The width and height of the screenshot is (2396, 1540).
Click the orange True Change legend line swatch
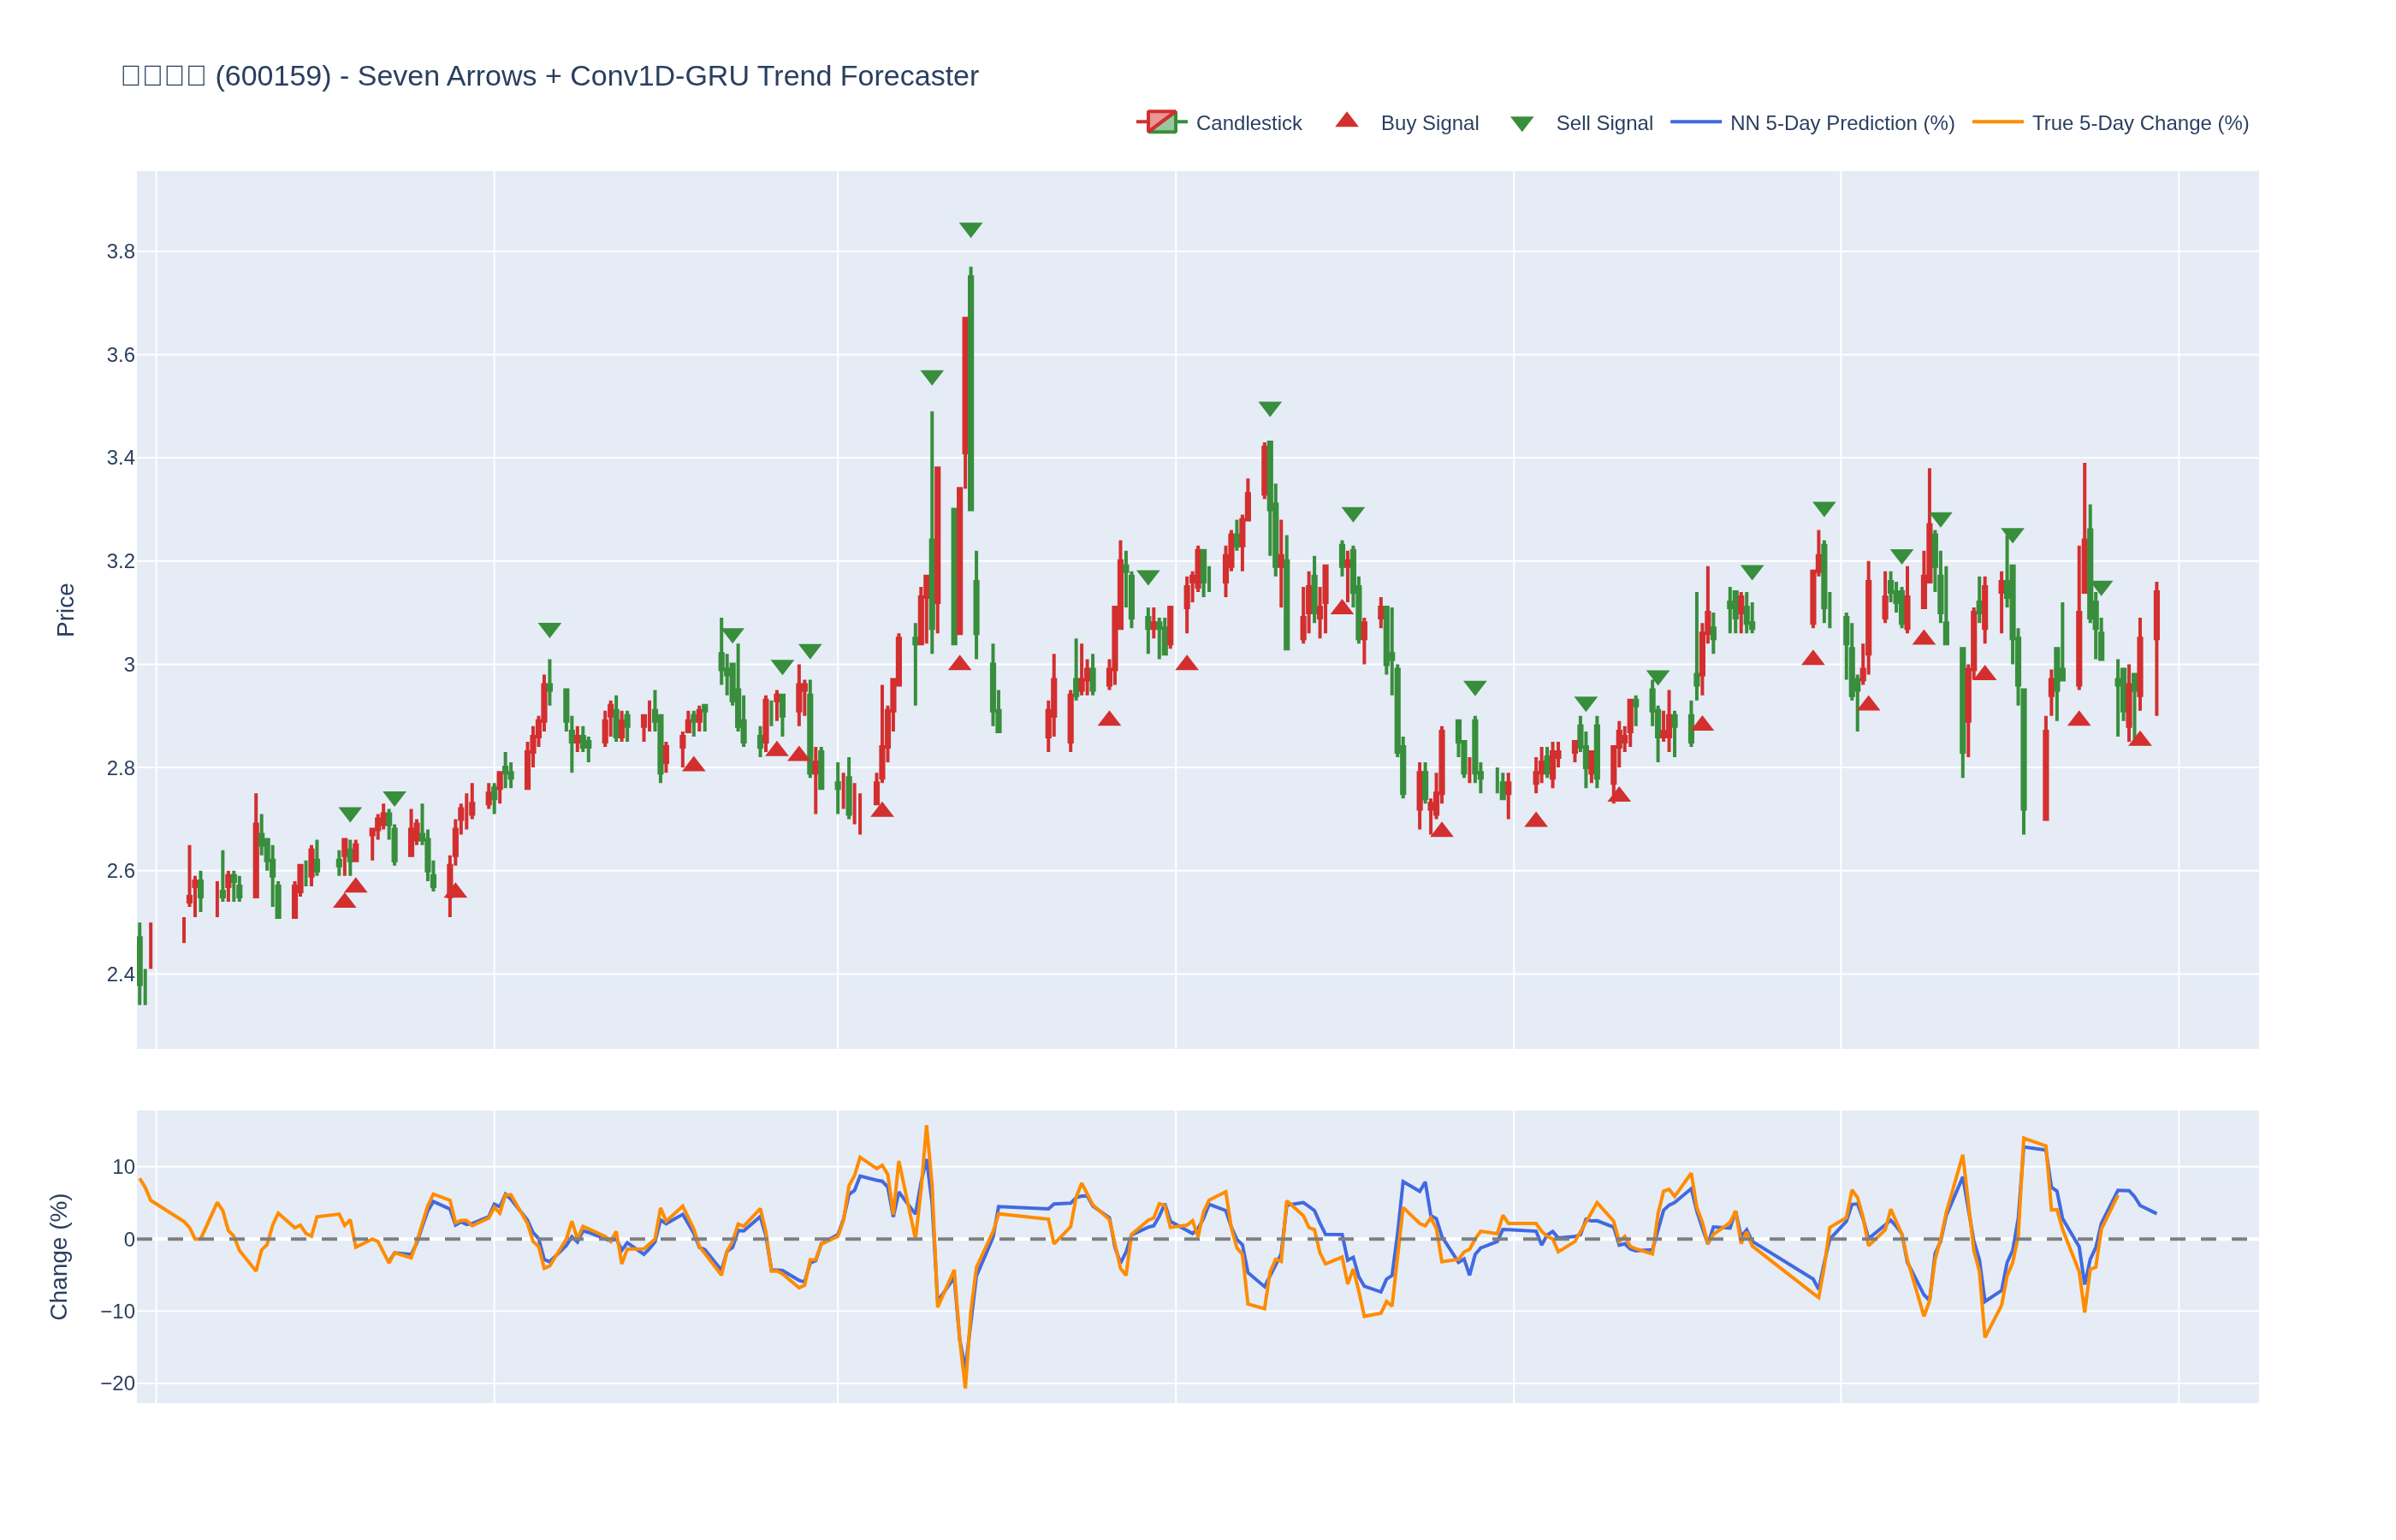click(1997, 123)
